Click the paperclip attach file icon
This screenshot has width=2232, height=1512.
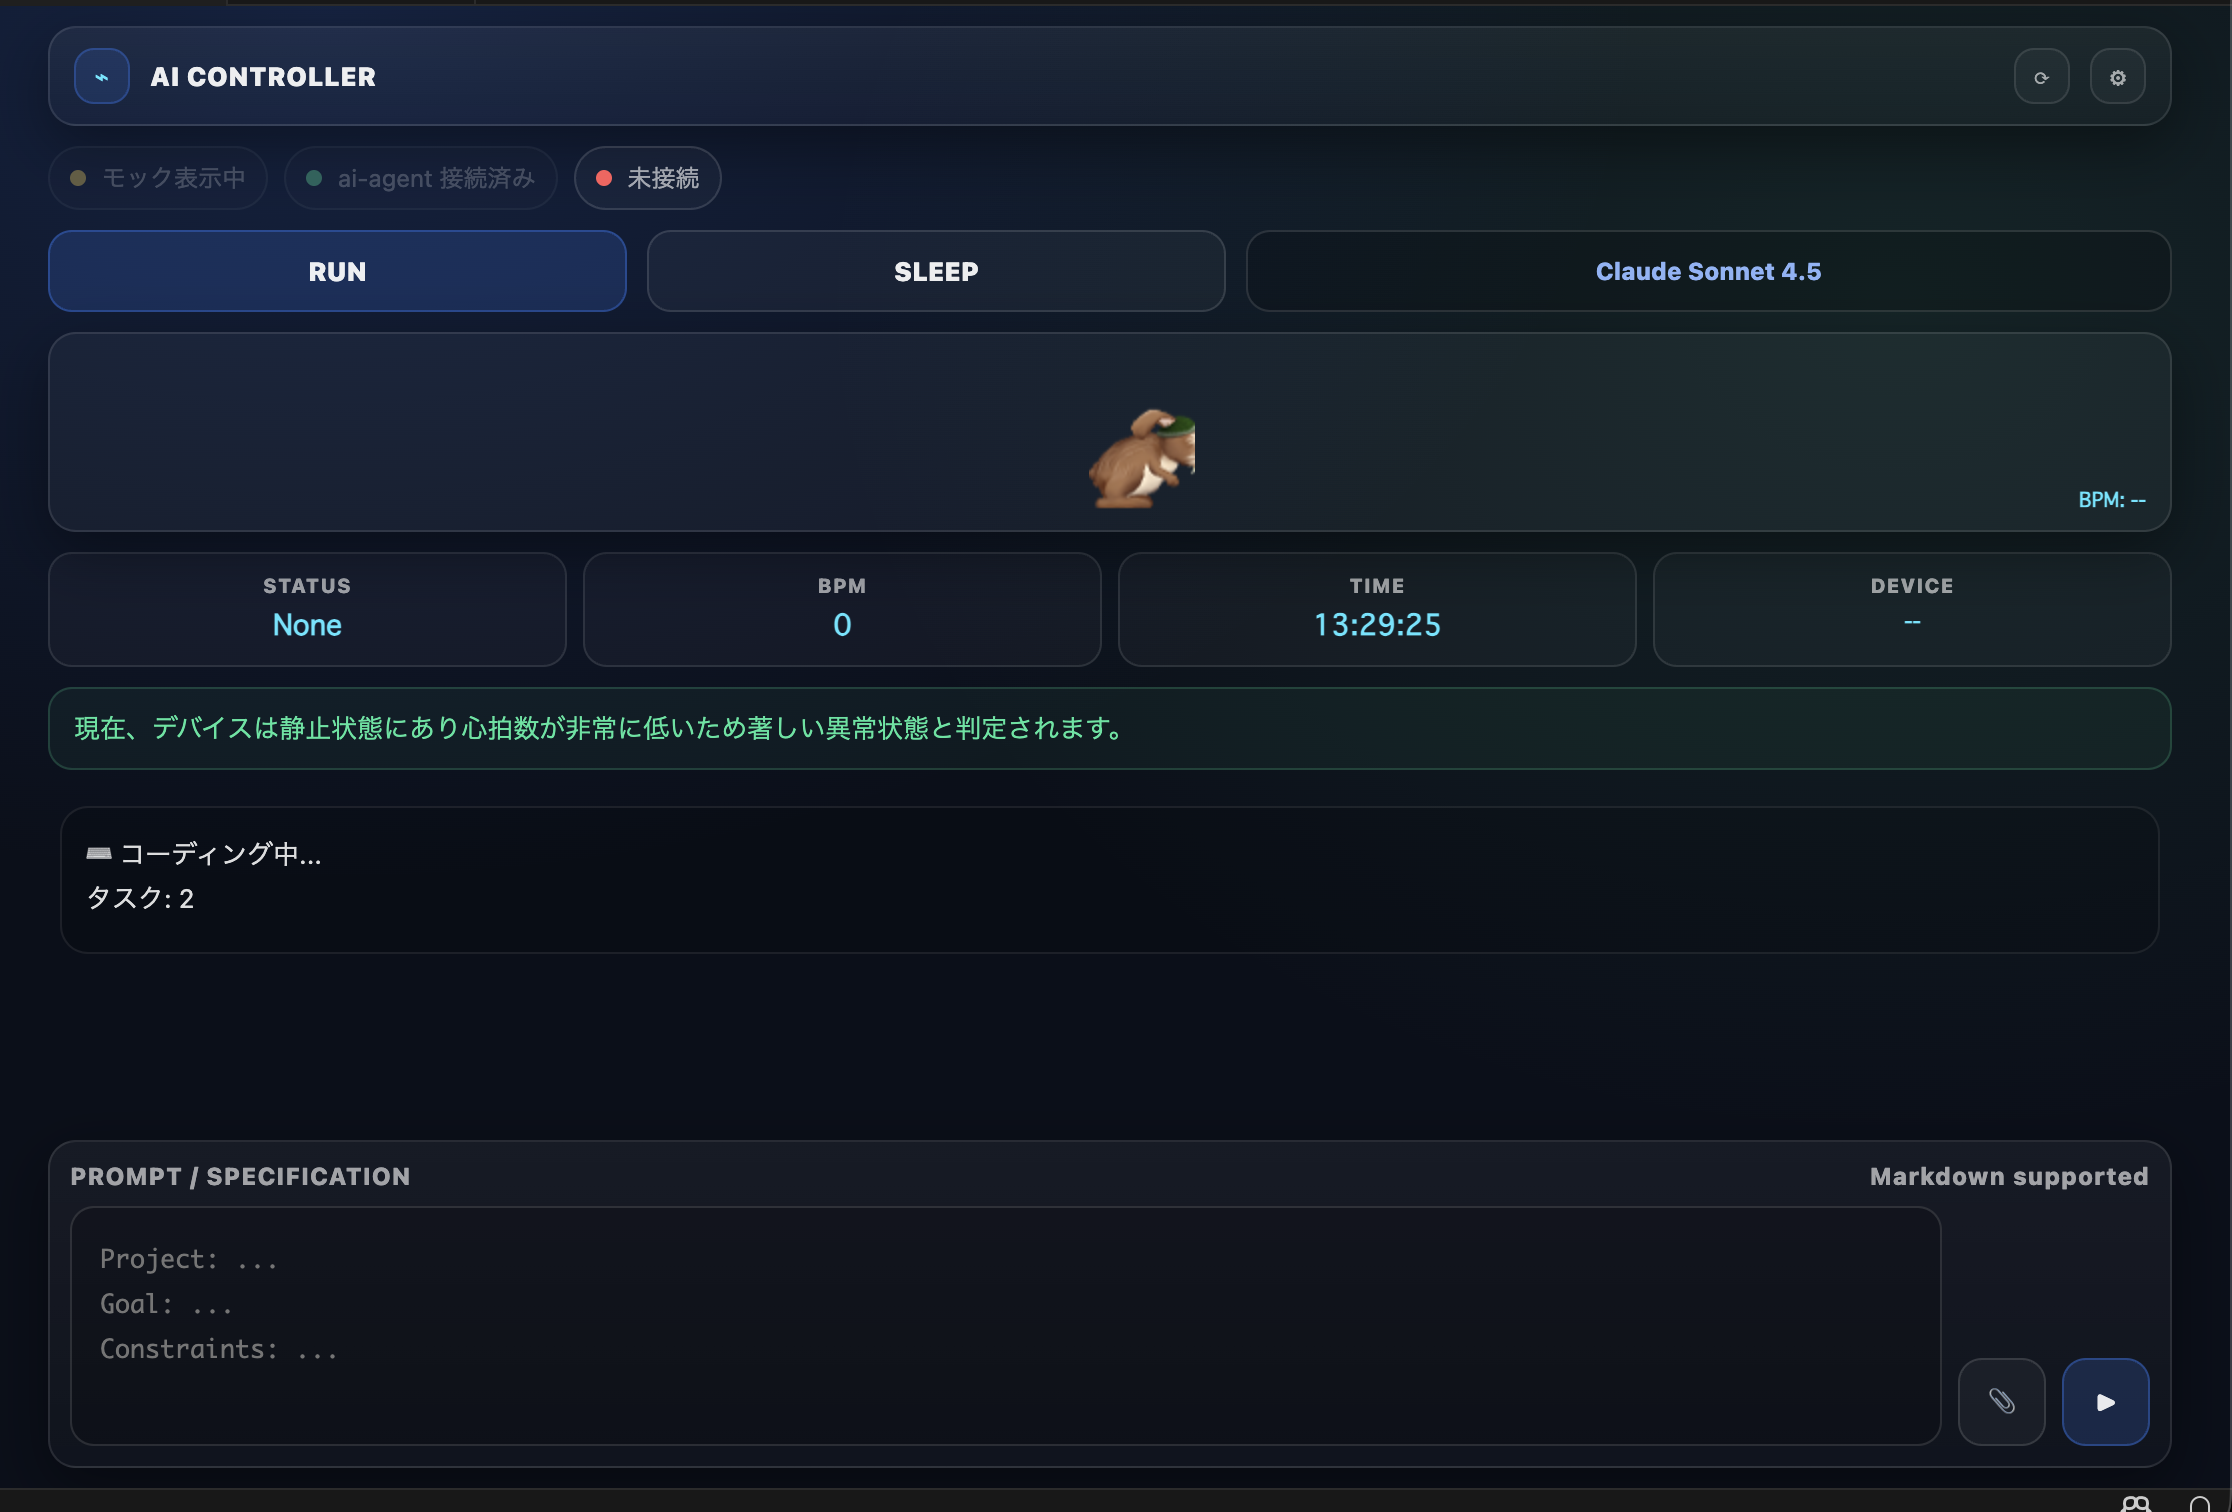pos(2001,1401)
